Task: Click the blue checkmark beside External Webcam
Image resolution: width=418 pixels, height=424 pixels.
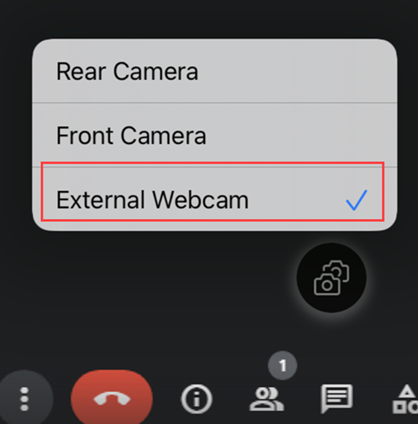Action: 356,200
